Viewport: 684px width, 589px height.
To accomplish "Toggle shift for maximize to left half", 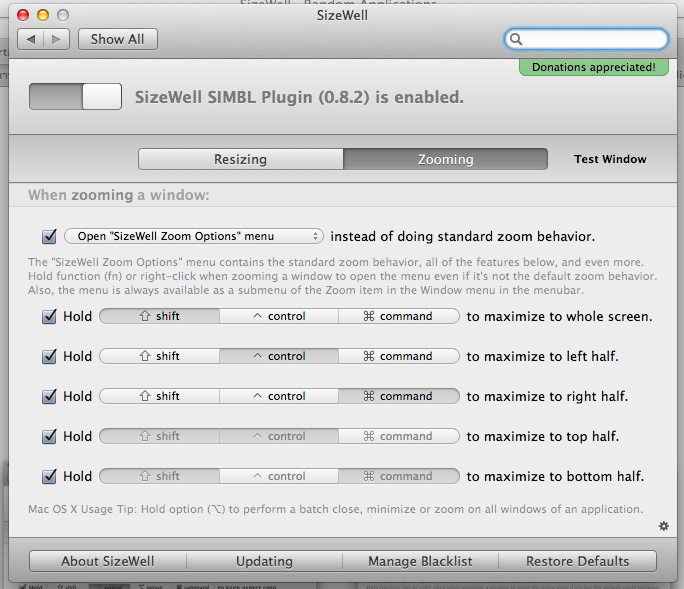I will pos(160,356).
